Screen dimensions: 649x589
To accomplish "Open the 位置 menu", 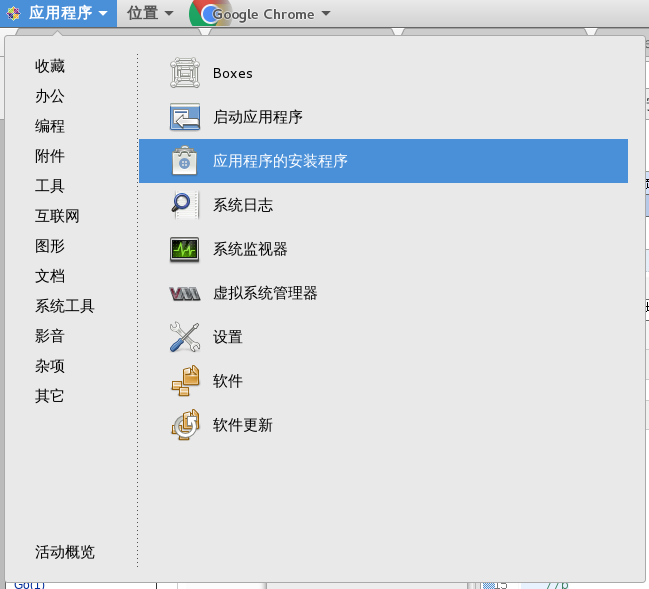I will (x=150, y=13).
